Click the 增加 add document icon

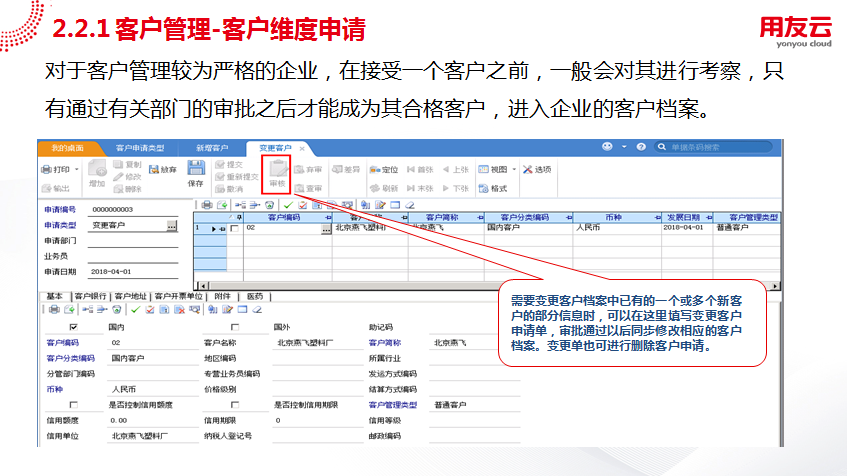97,169
